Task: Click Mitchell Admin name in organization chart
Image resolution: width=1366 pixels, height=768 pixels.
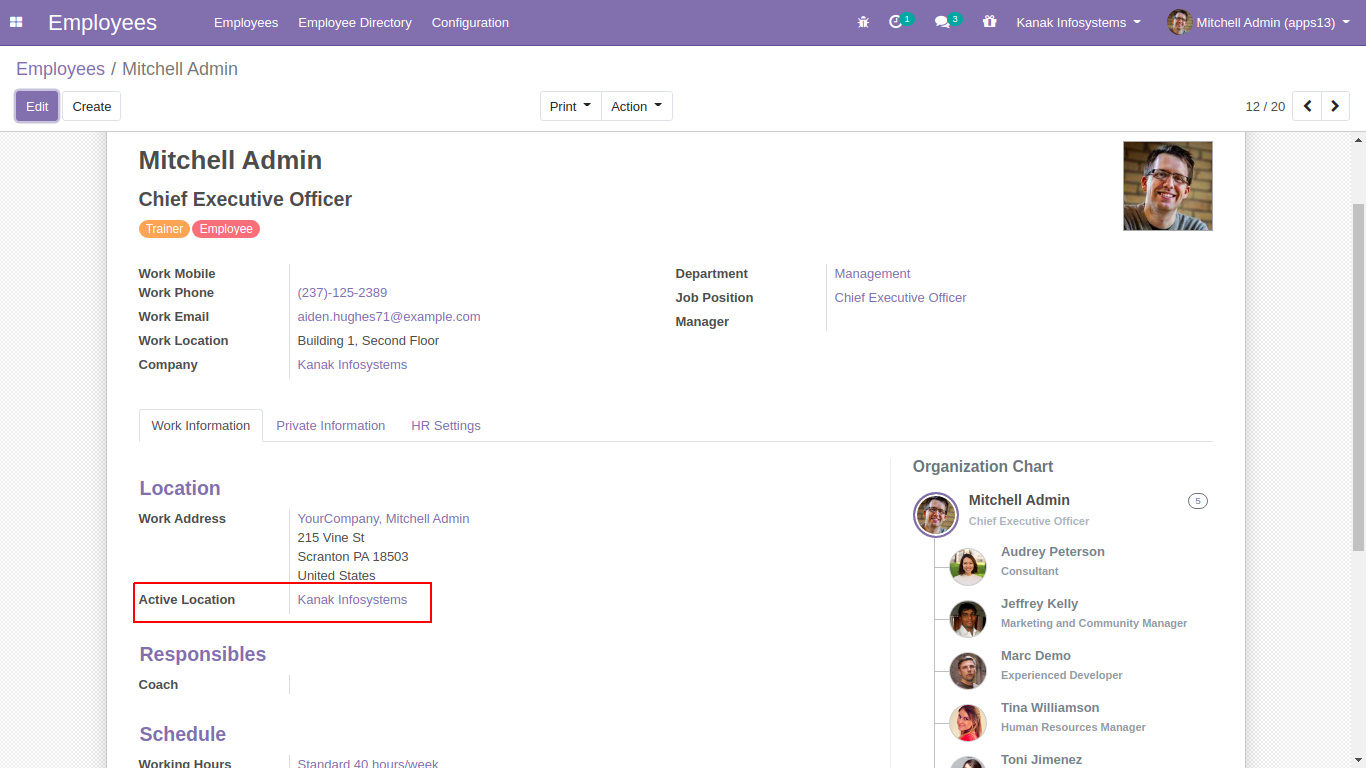Action: click(1019, 499)
